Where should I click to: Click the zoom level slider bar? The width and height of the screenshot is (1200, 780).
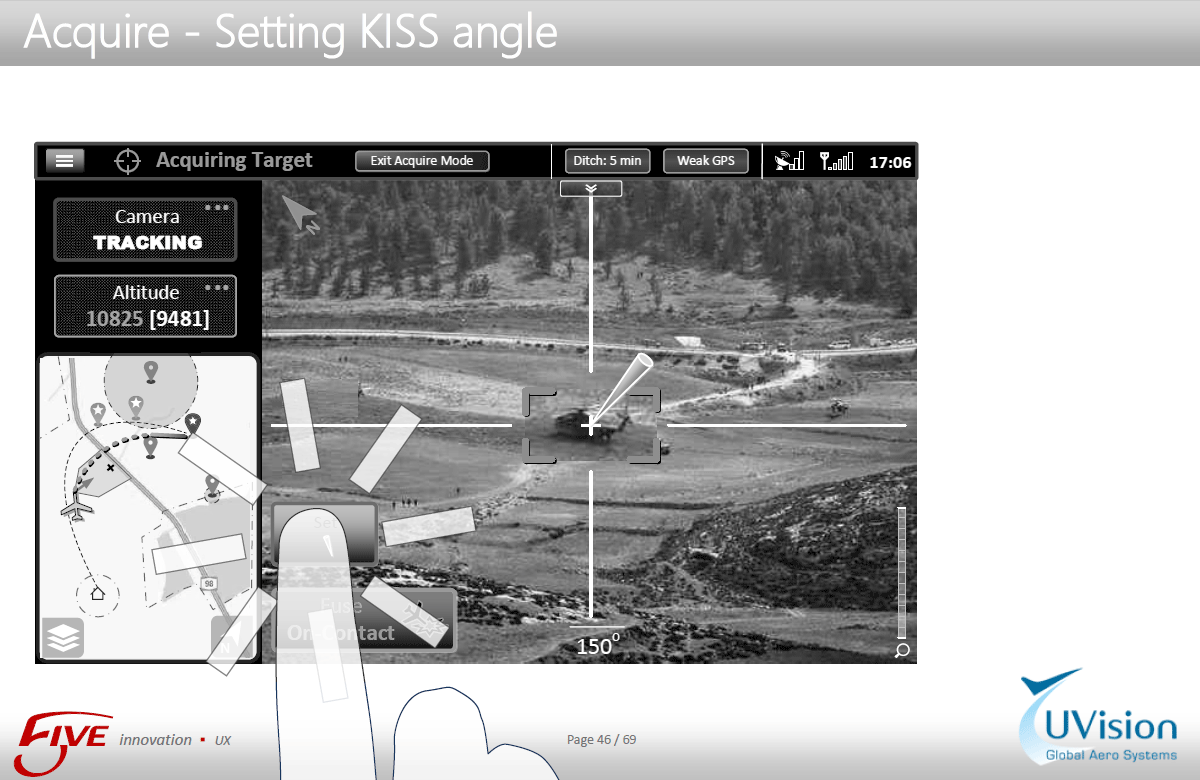pyautogui.click(x=902, y=572)
